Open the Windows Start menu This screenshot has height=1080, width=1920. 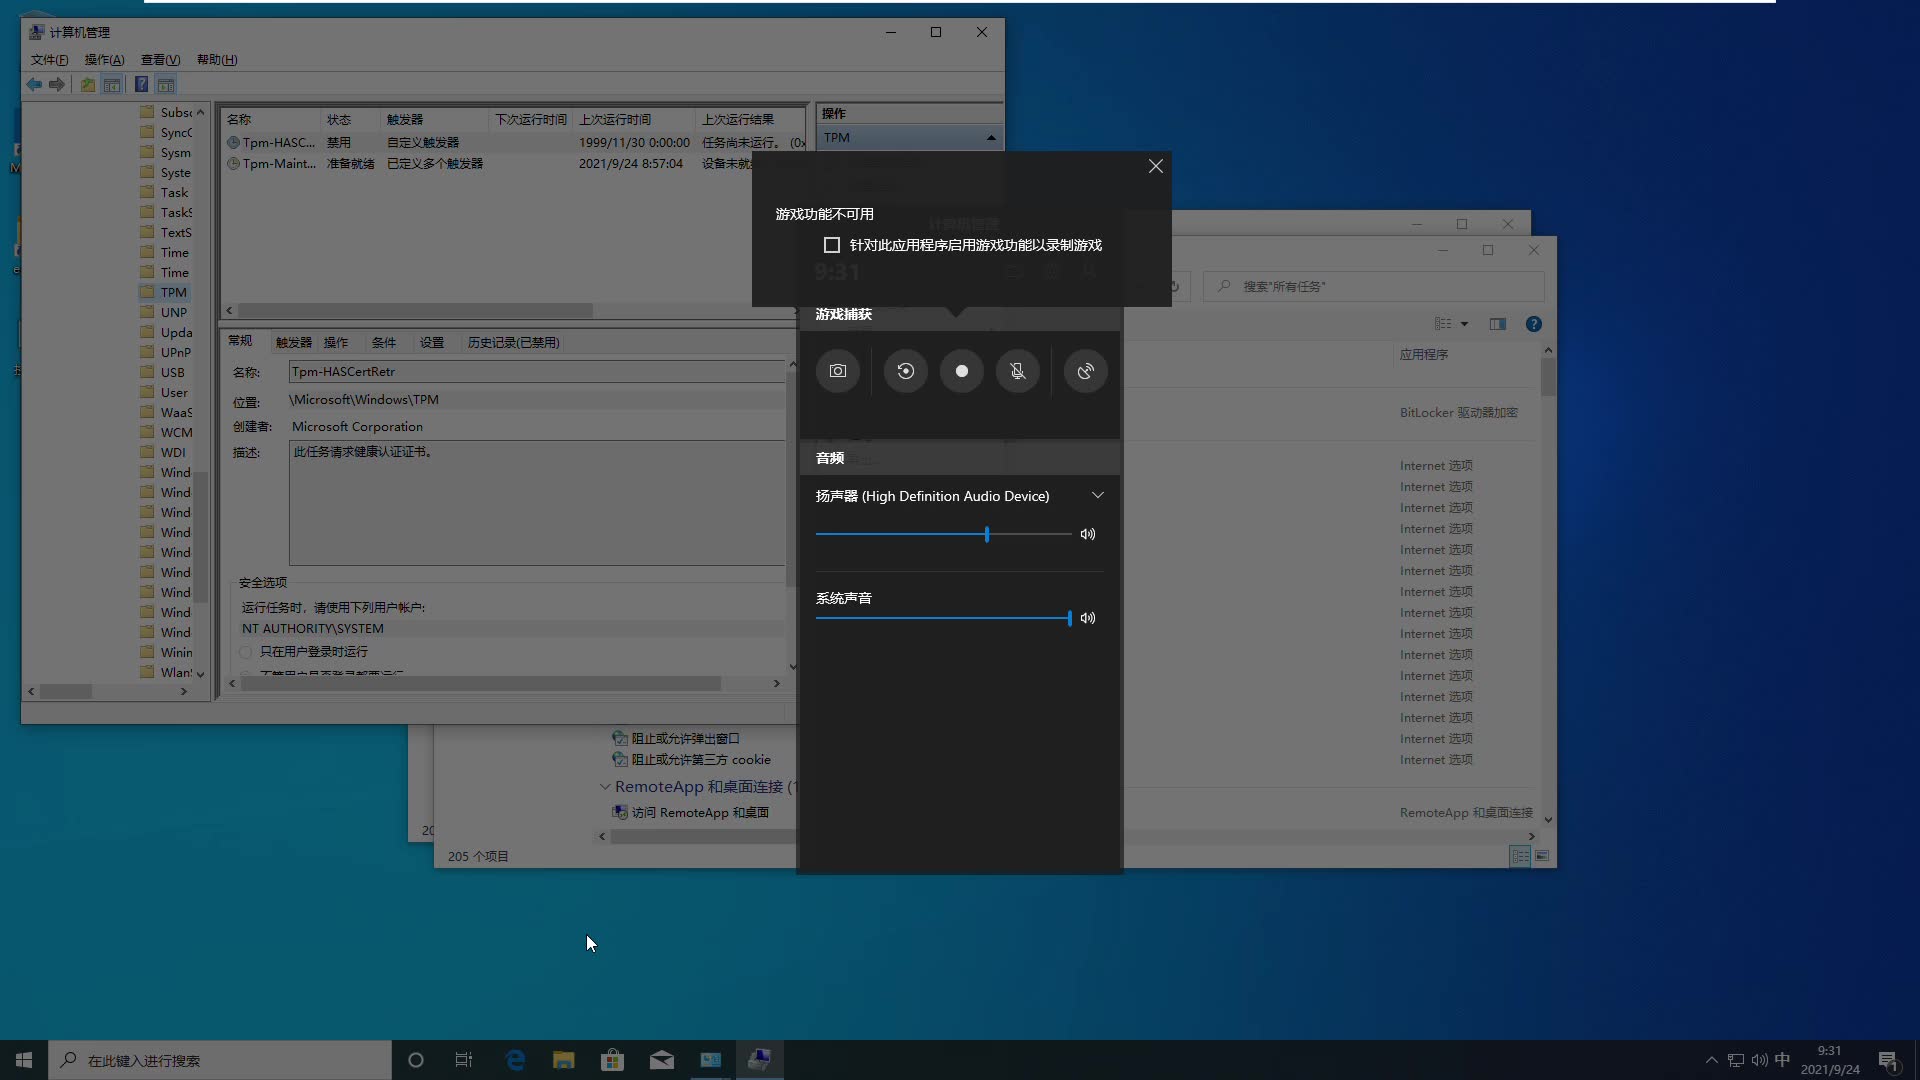(24, 1060)
